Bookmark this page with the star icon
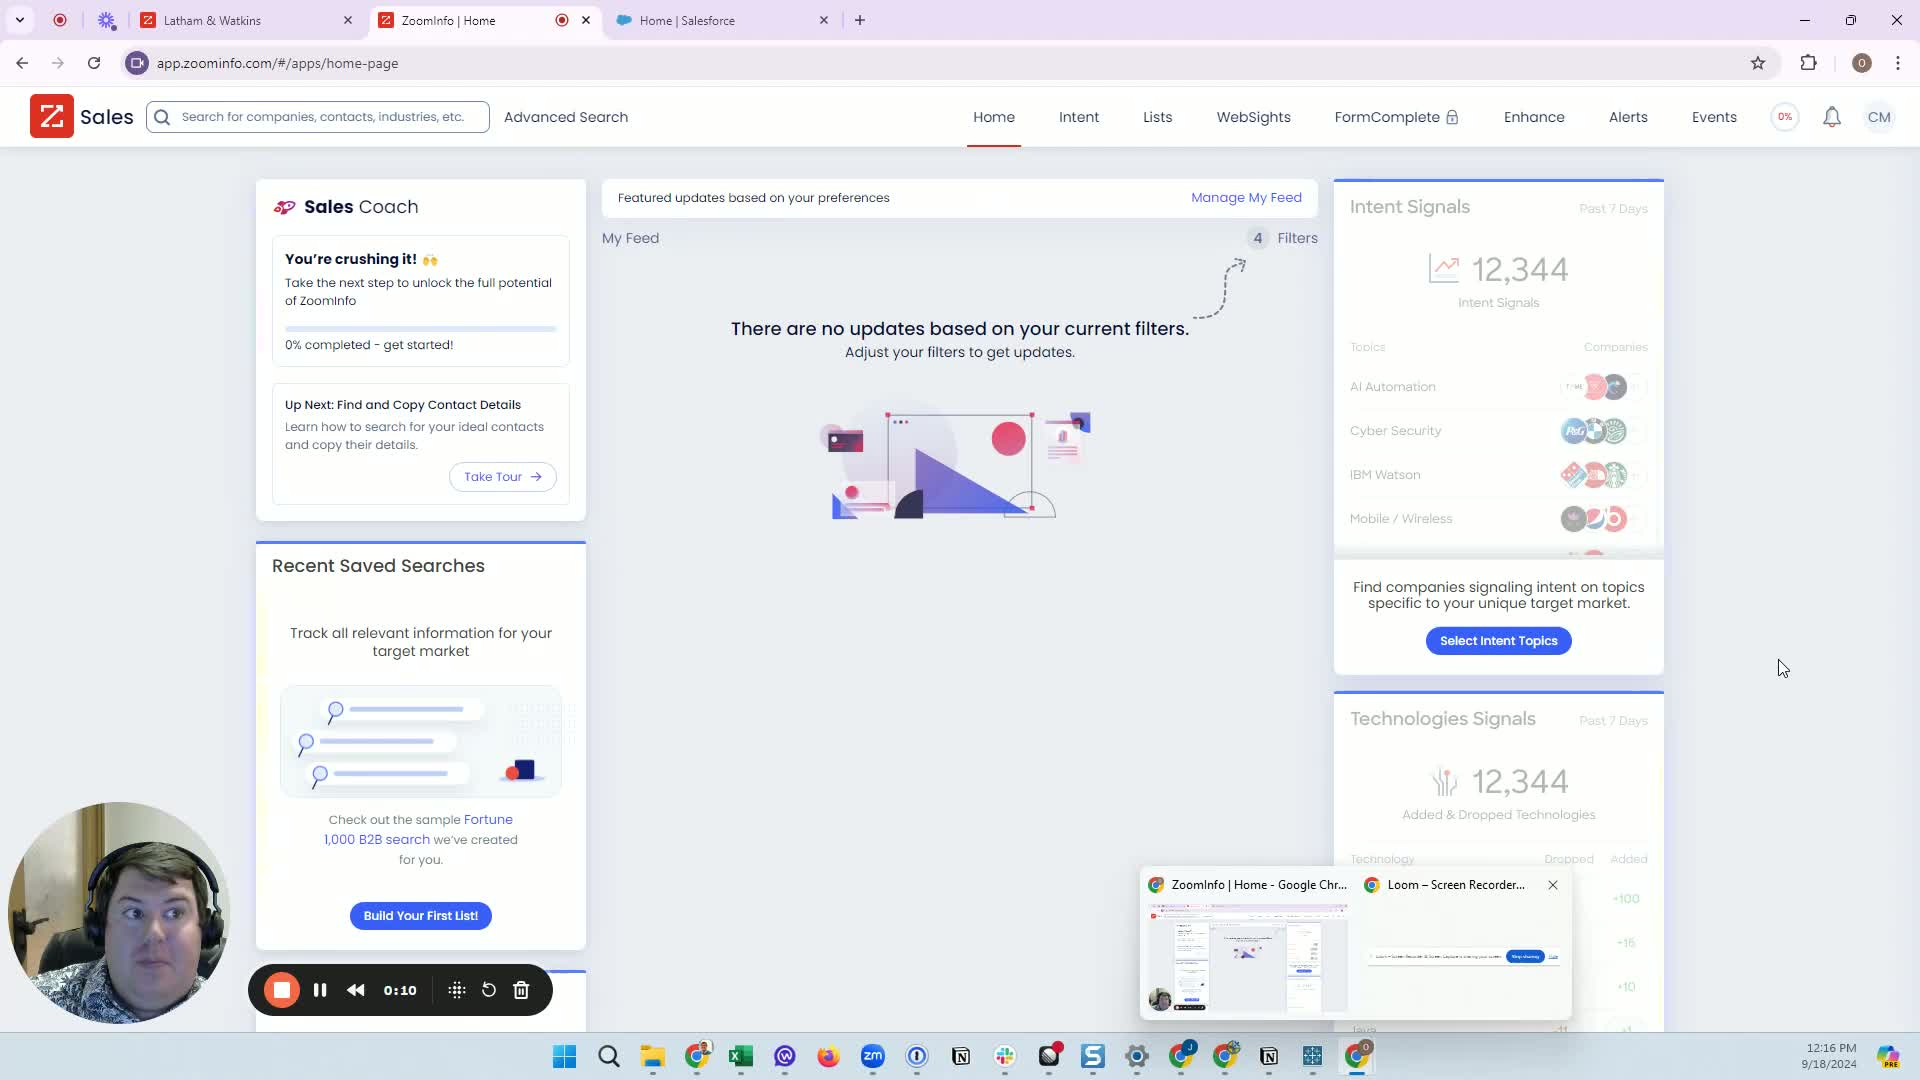 (1758, 63)
